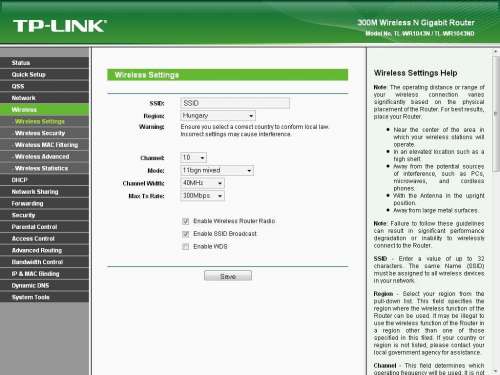Check the Enable WDS checkbox
This screenshot has height=375, width=500.
click(x=186, y=247)
